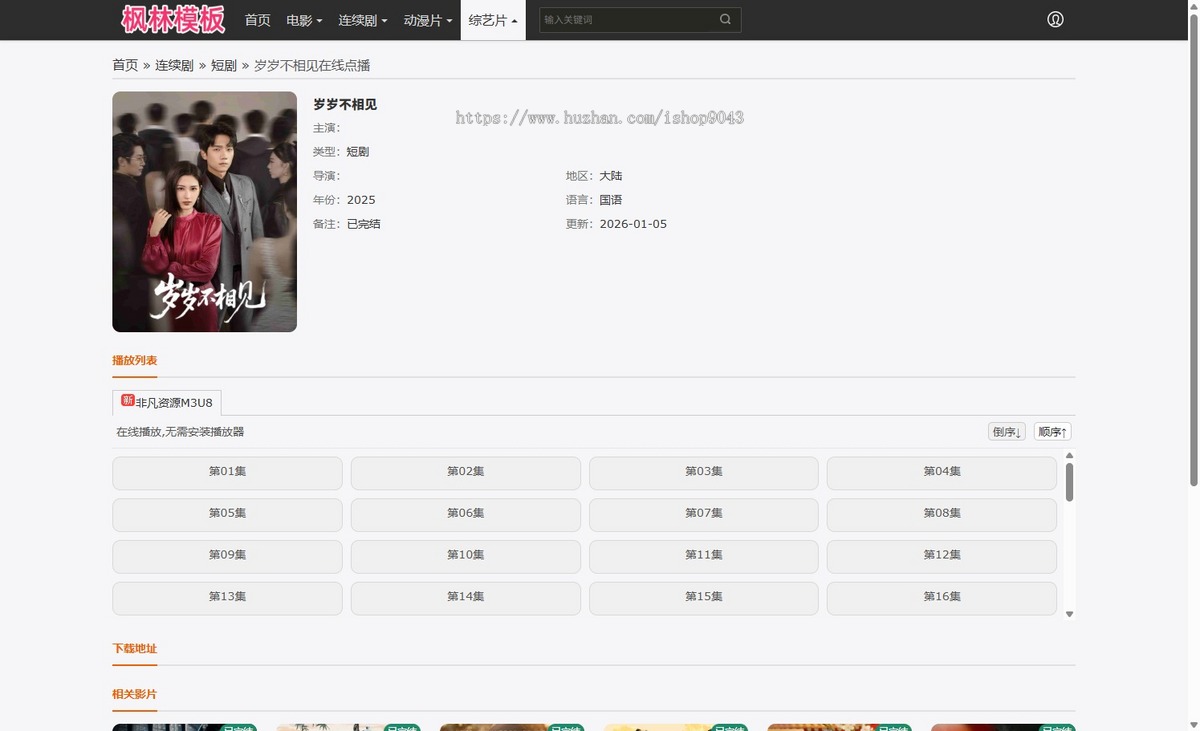Click the episode list scrollbar thumb
The image size is (1200, 731).
1069,481
